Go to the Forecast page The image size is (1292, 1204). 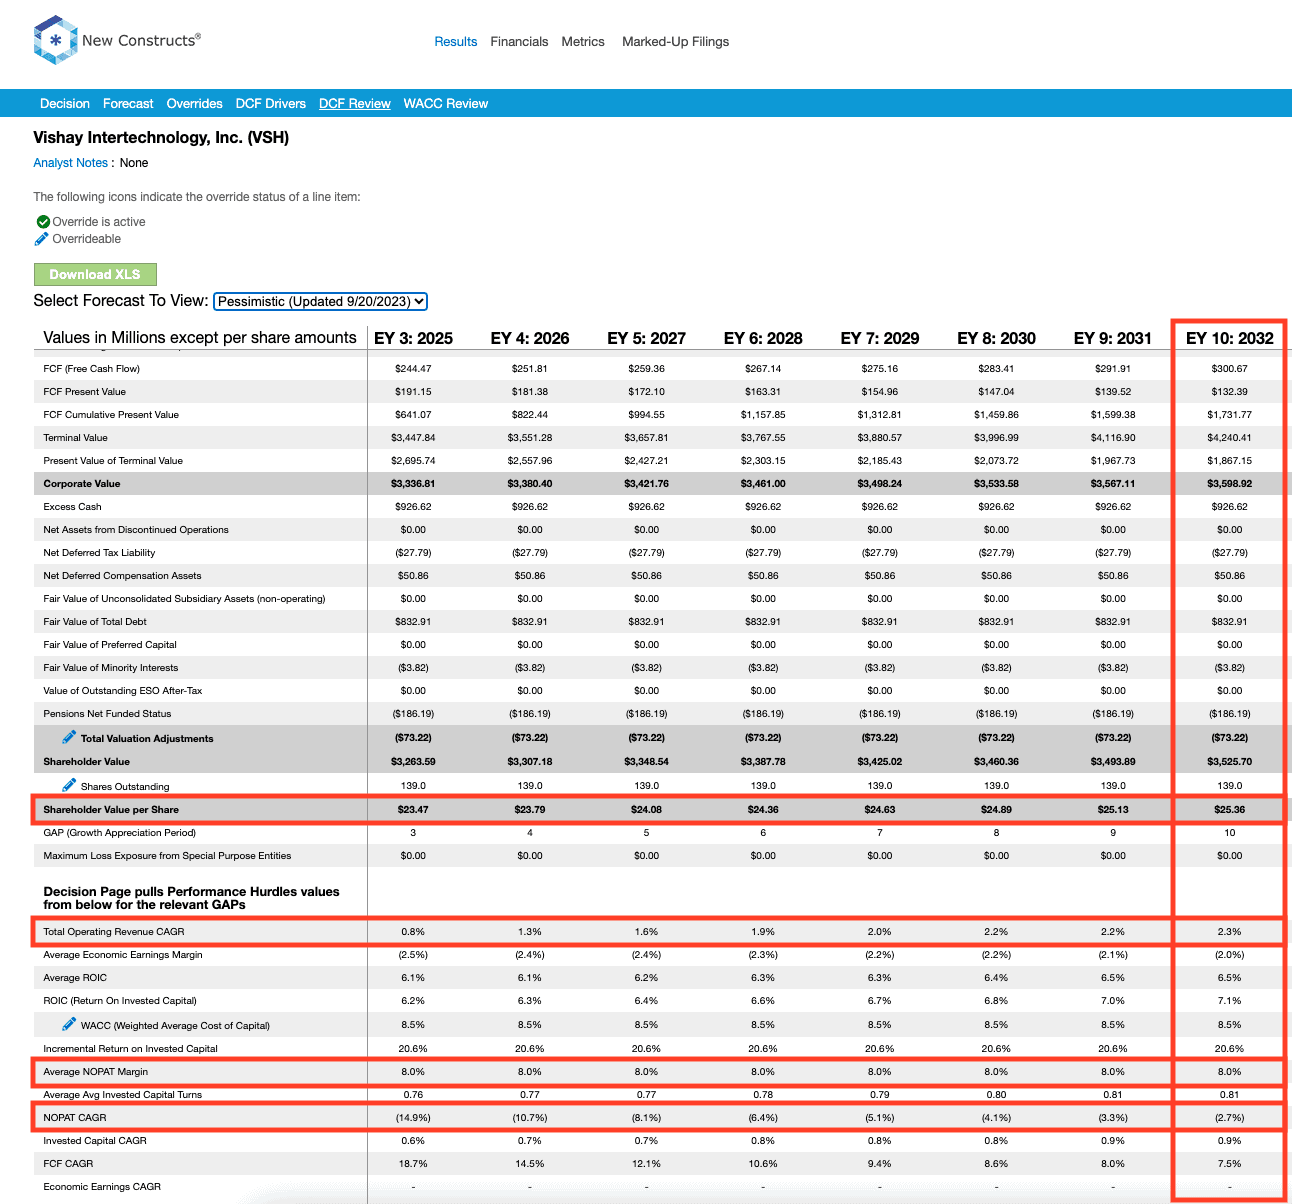[x=128, y=104]
